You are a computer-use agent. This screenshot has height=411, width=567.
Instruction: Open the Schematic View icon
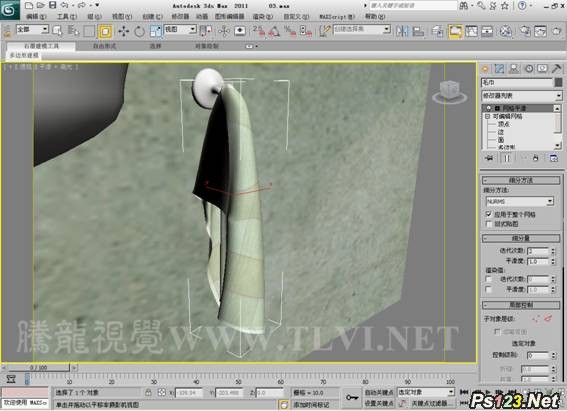coord(487,31)
